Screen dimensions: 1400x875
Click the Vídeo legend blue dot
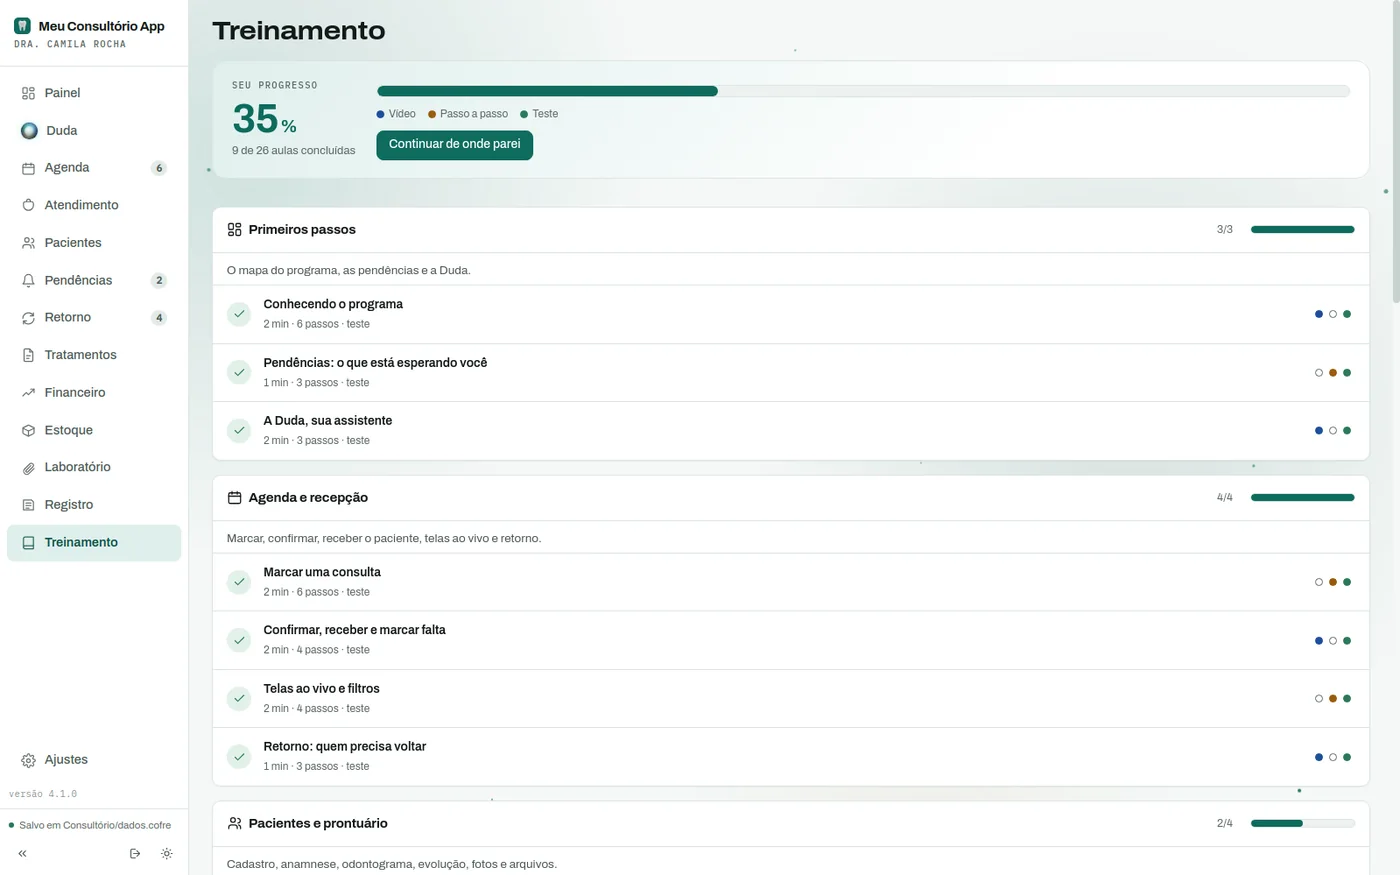(380, 114)
